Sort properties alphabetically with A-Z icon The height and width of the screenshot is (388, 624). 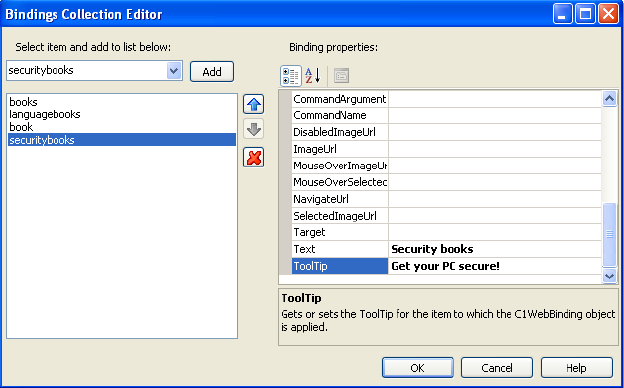tap(313, 76)
